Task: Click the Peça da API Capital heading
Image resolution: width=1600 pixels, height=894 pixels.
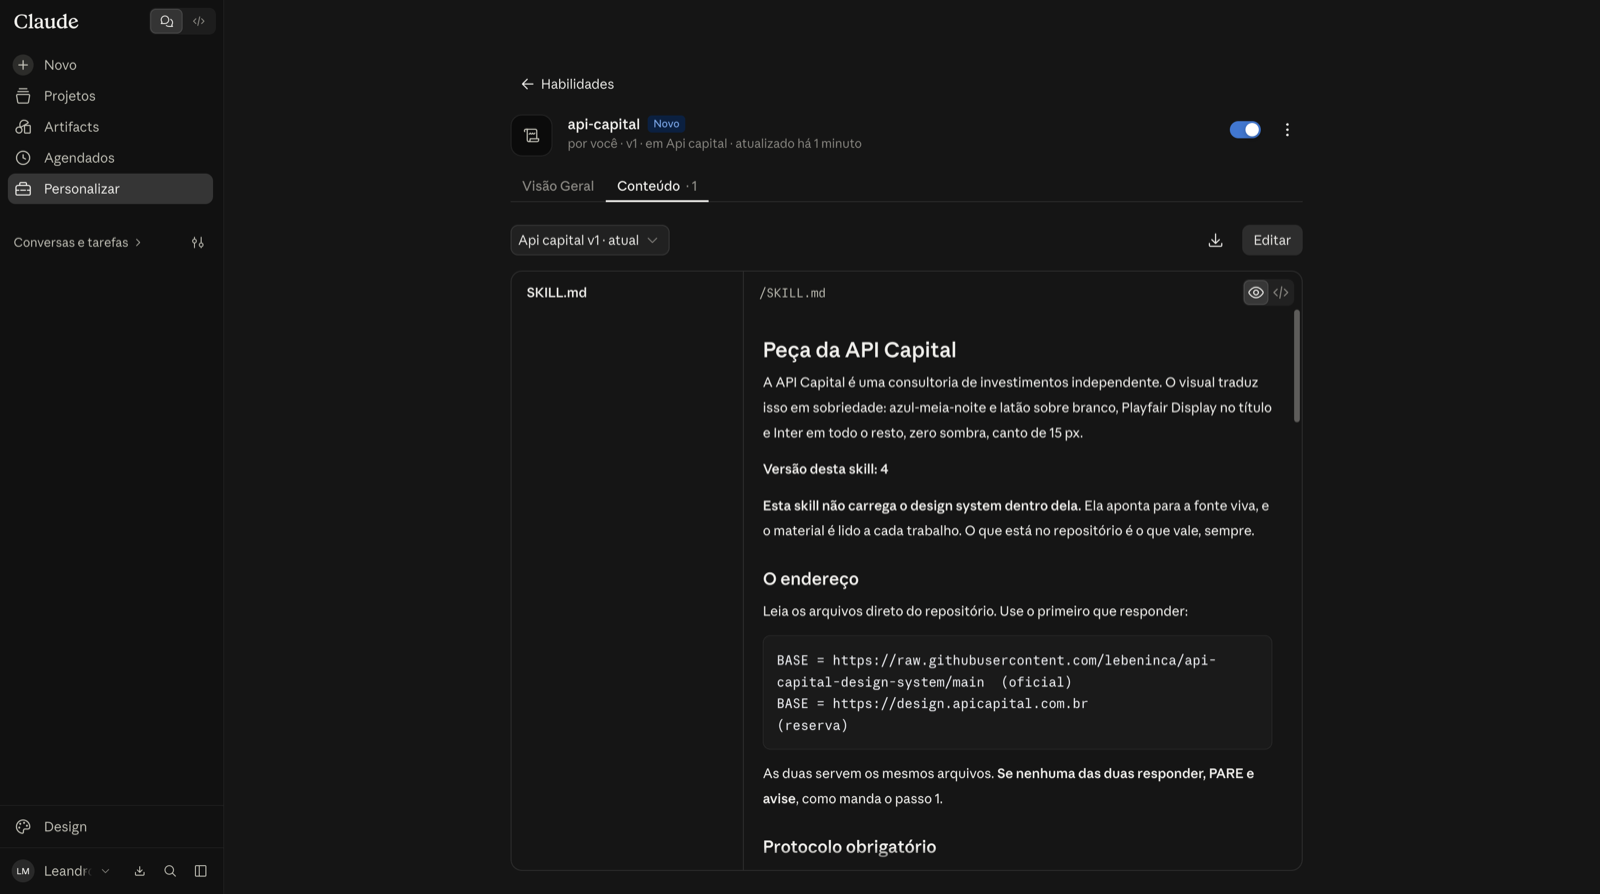Action: pyautogui.click(x=859, y=350)
